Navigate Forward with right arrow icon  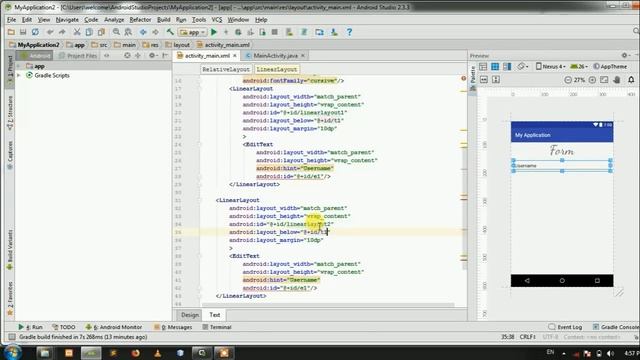[156, 32]
